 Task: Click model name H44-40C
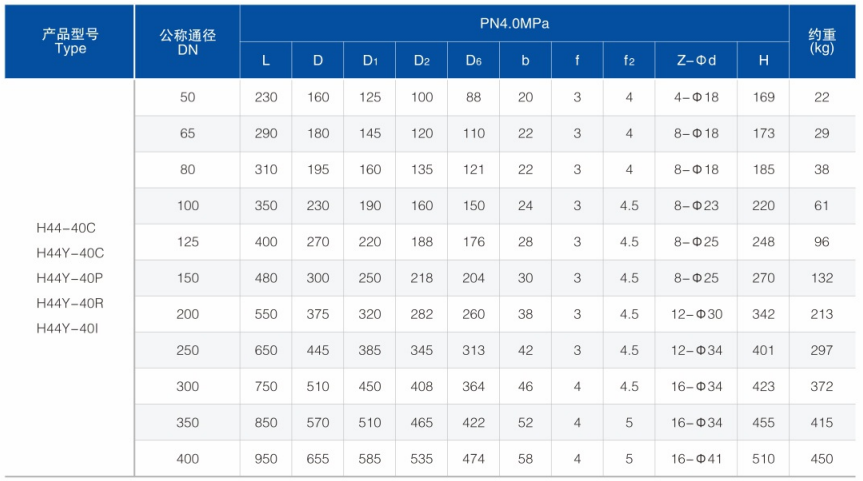(66, 228)
